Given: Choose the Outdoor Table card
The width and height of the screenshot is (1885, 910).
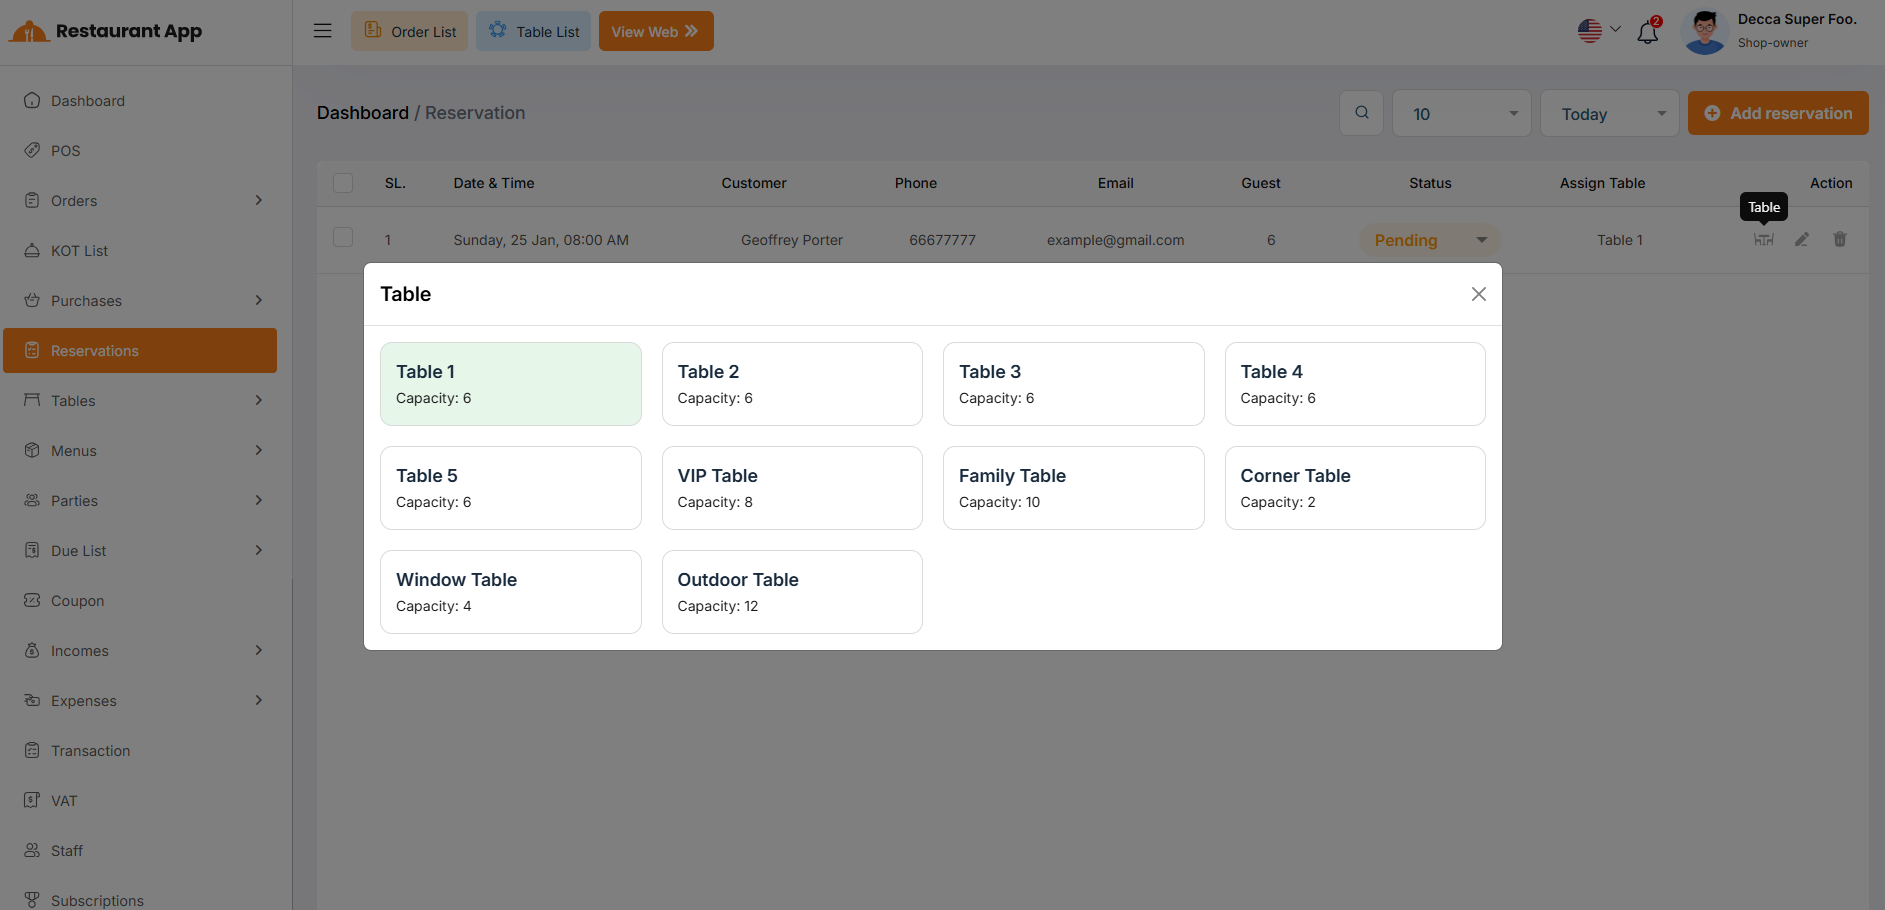Looking at the screenshot, I should 791,592.
